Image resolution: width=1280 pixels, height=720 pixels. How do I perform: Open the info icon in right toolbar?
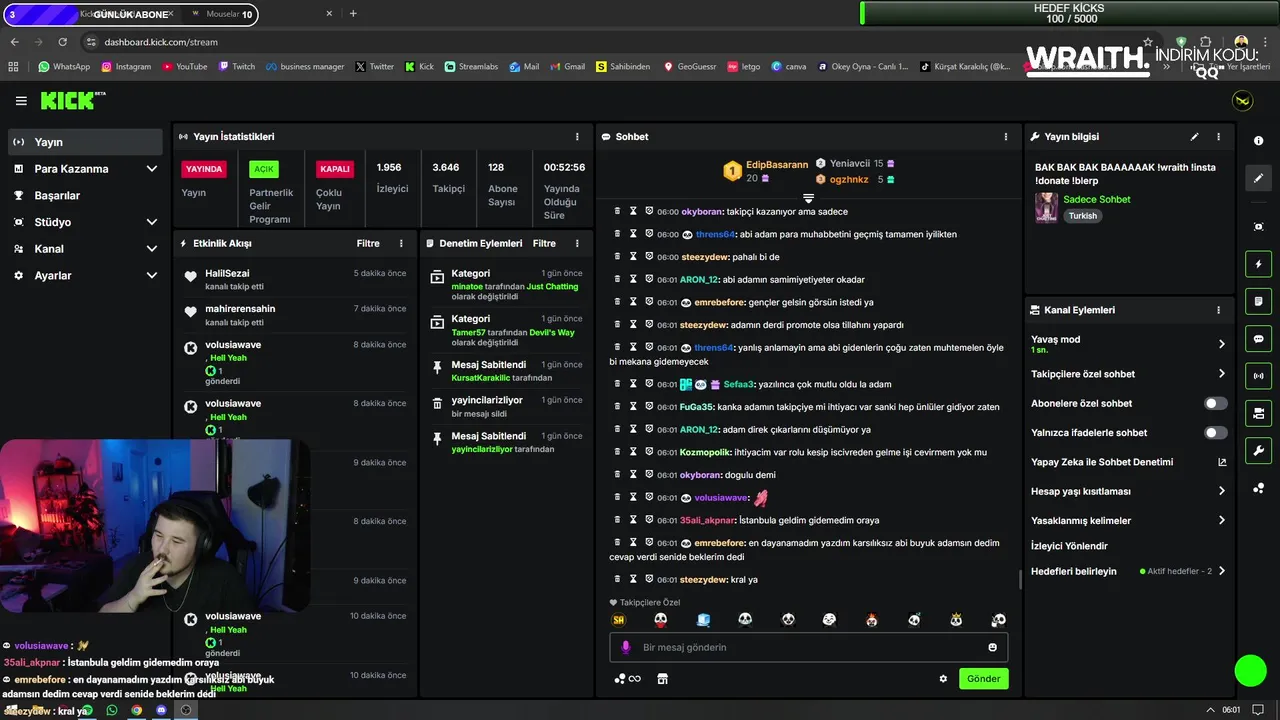tap(1258, 141)
